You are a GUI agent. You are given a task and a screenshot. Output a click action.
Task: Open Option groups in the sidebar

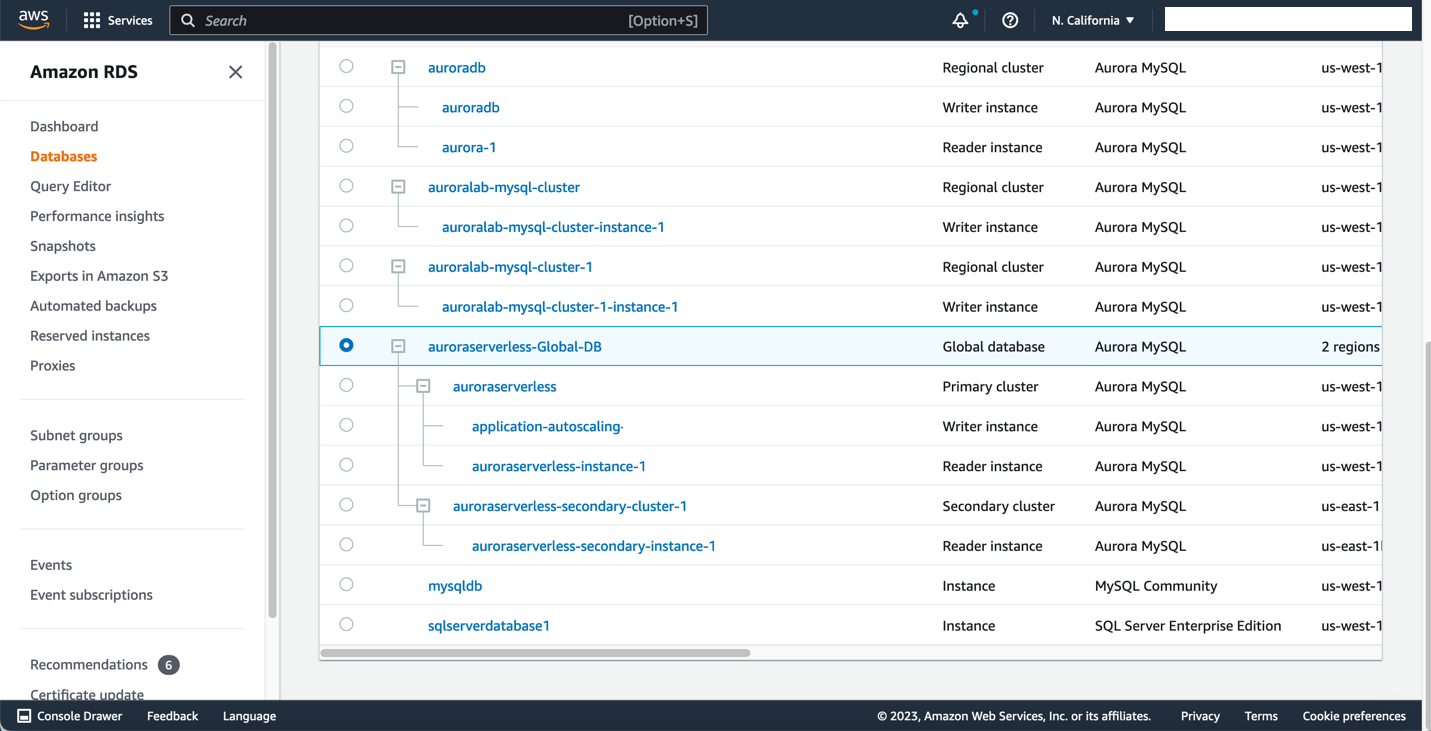(76, 495)
